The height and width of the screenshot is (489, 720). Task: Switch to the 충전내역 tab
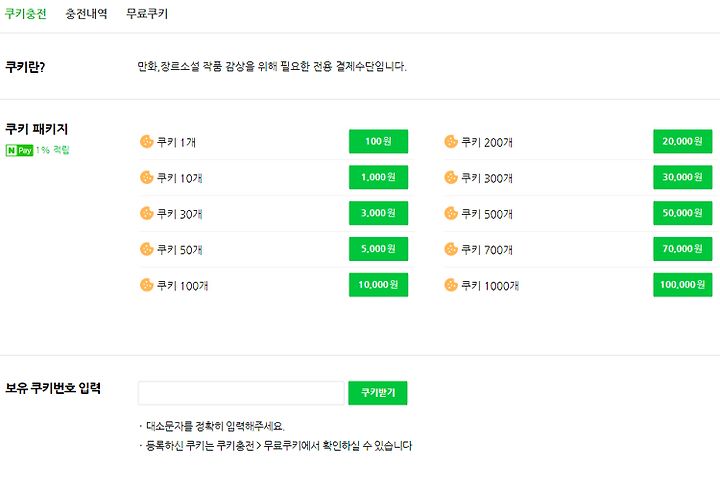[86, 14]
